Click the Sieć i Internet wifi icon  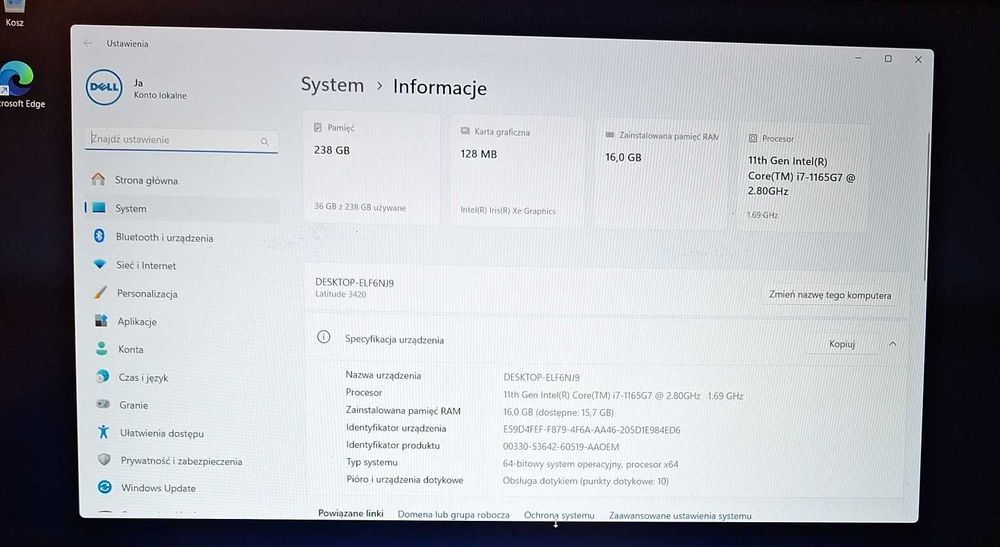pyautogui.click(x=99, y=264)
